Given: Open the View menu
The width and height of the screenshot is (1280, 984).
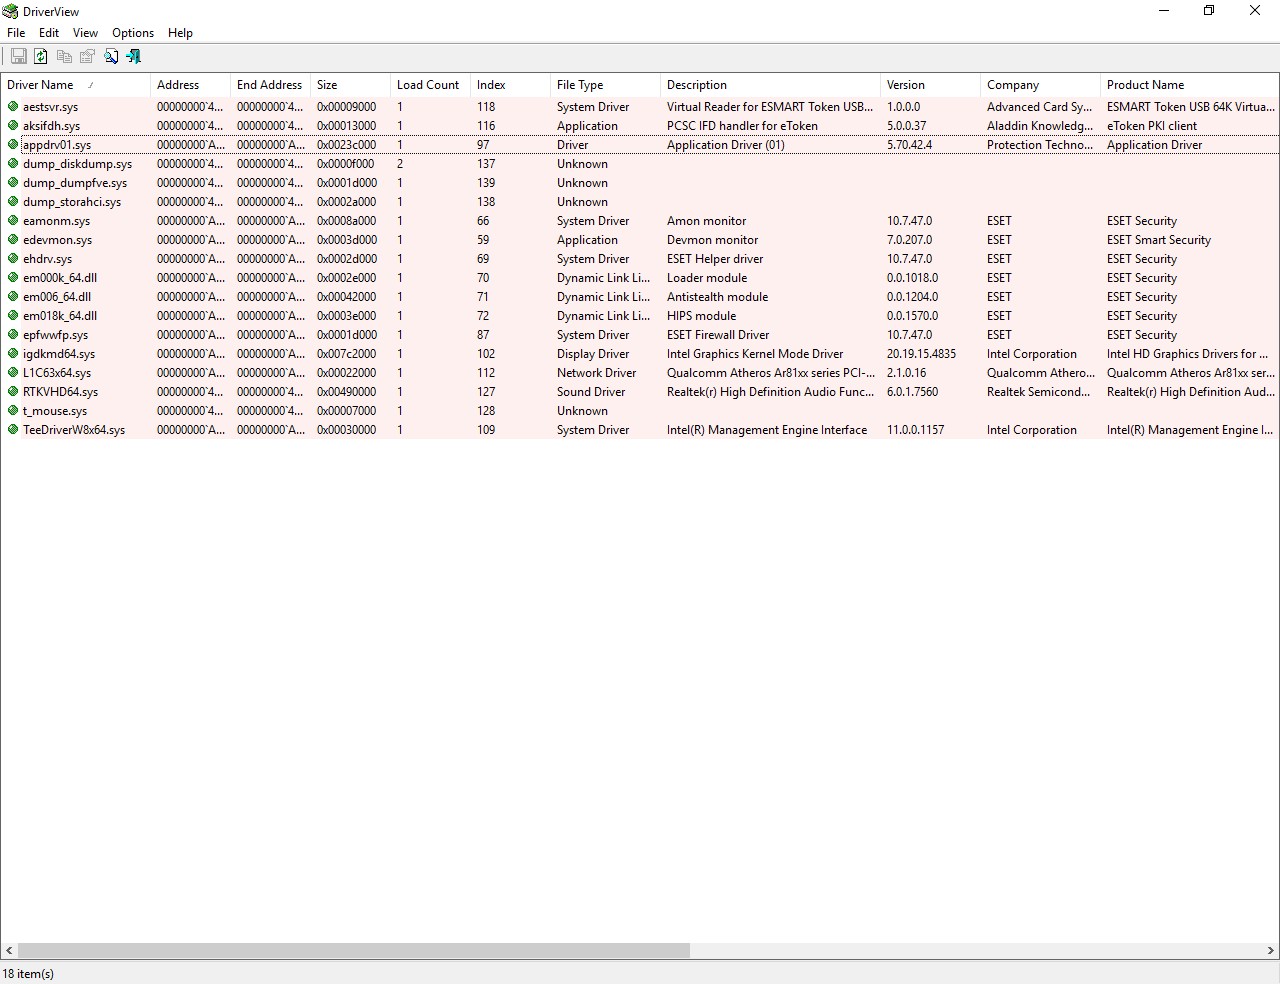Looking at the screenshot, I should point(85,33).
